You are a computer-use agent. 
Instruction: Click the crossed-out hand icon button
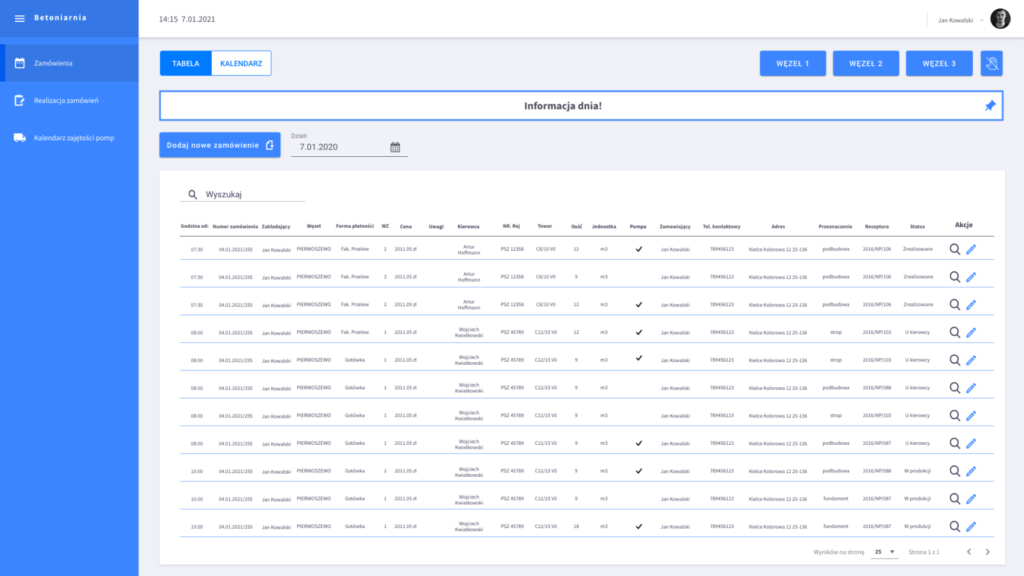(x=991, y=63)
